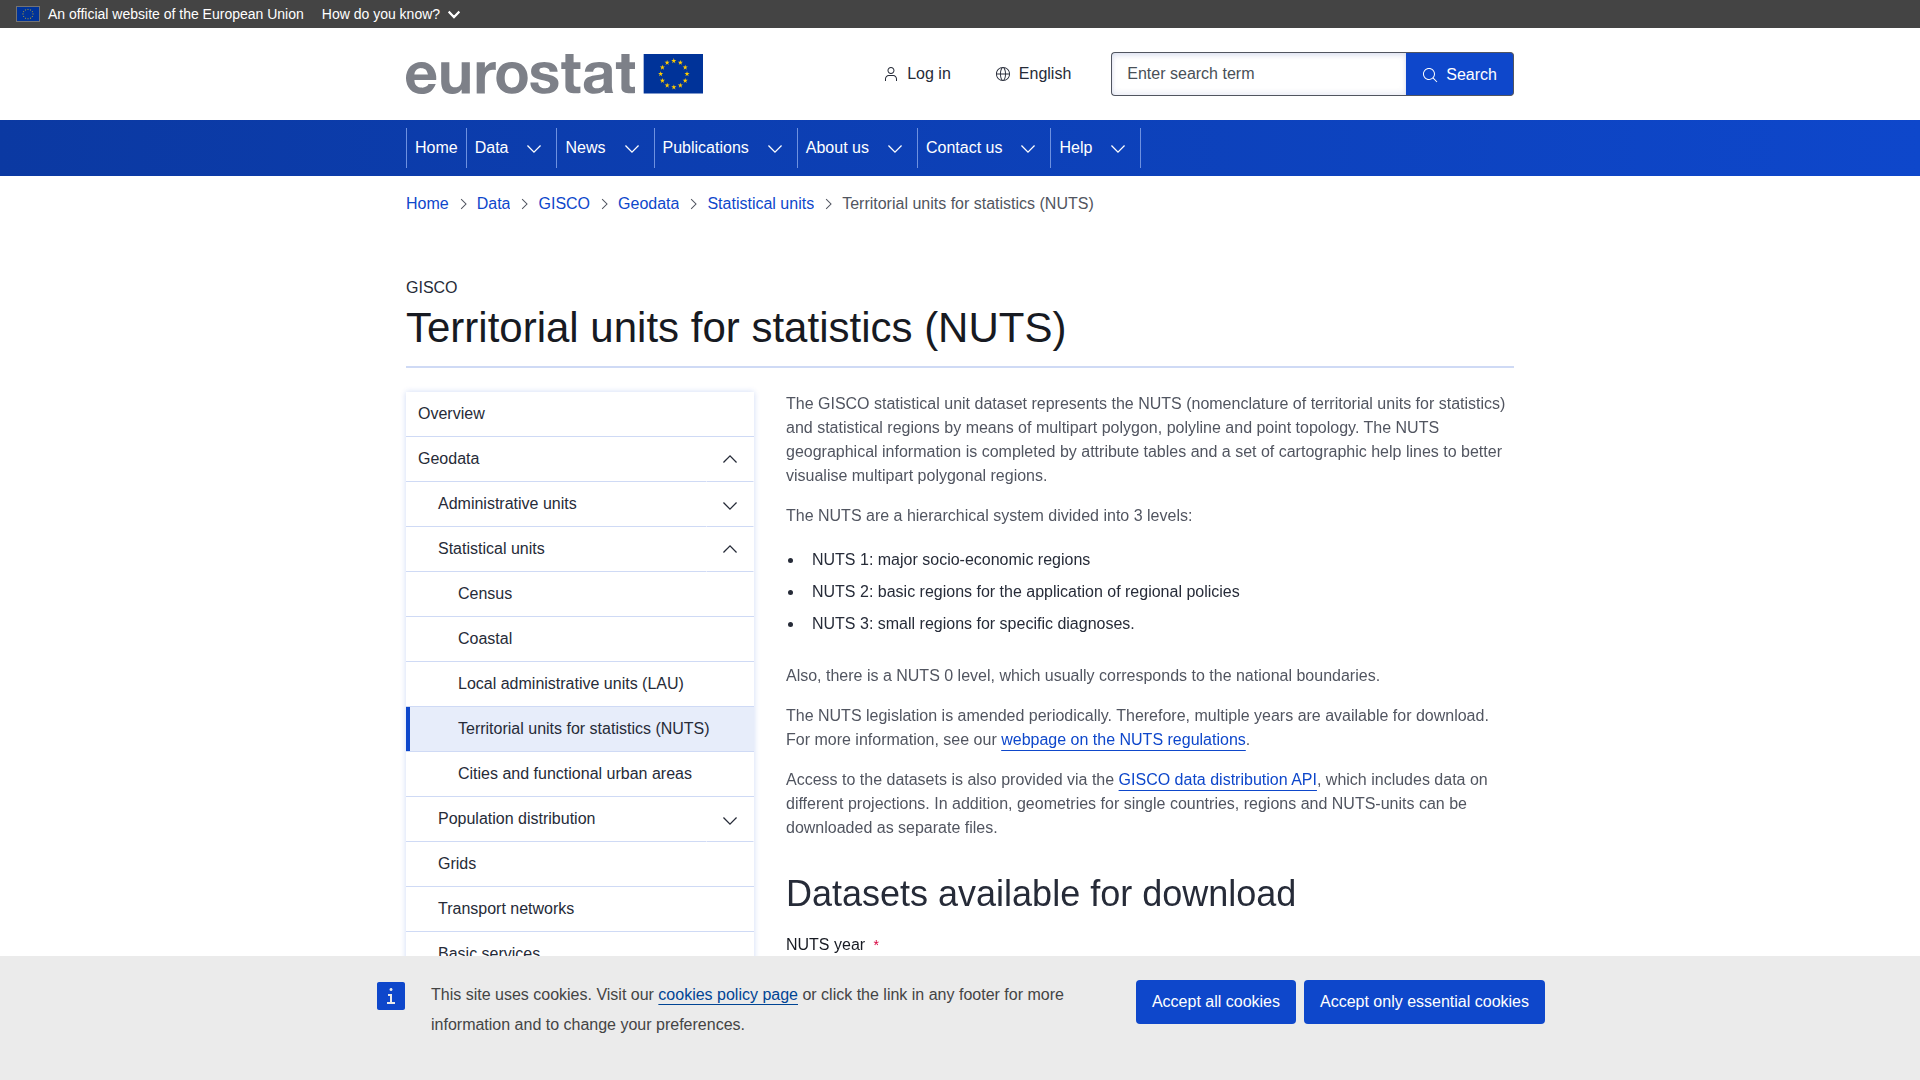The image size is (1920, 1080).
Task: Click the 'NUTS year' field label
Action: click(x=825, y=945)
